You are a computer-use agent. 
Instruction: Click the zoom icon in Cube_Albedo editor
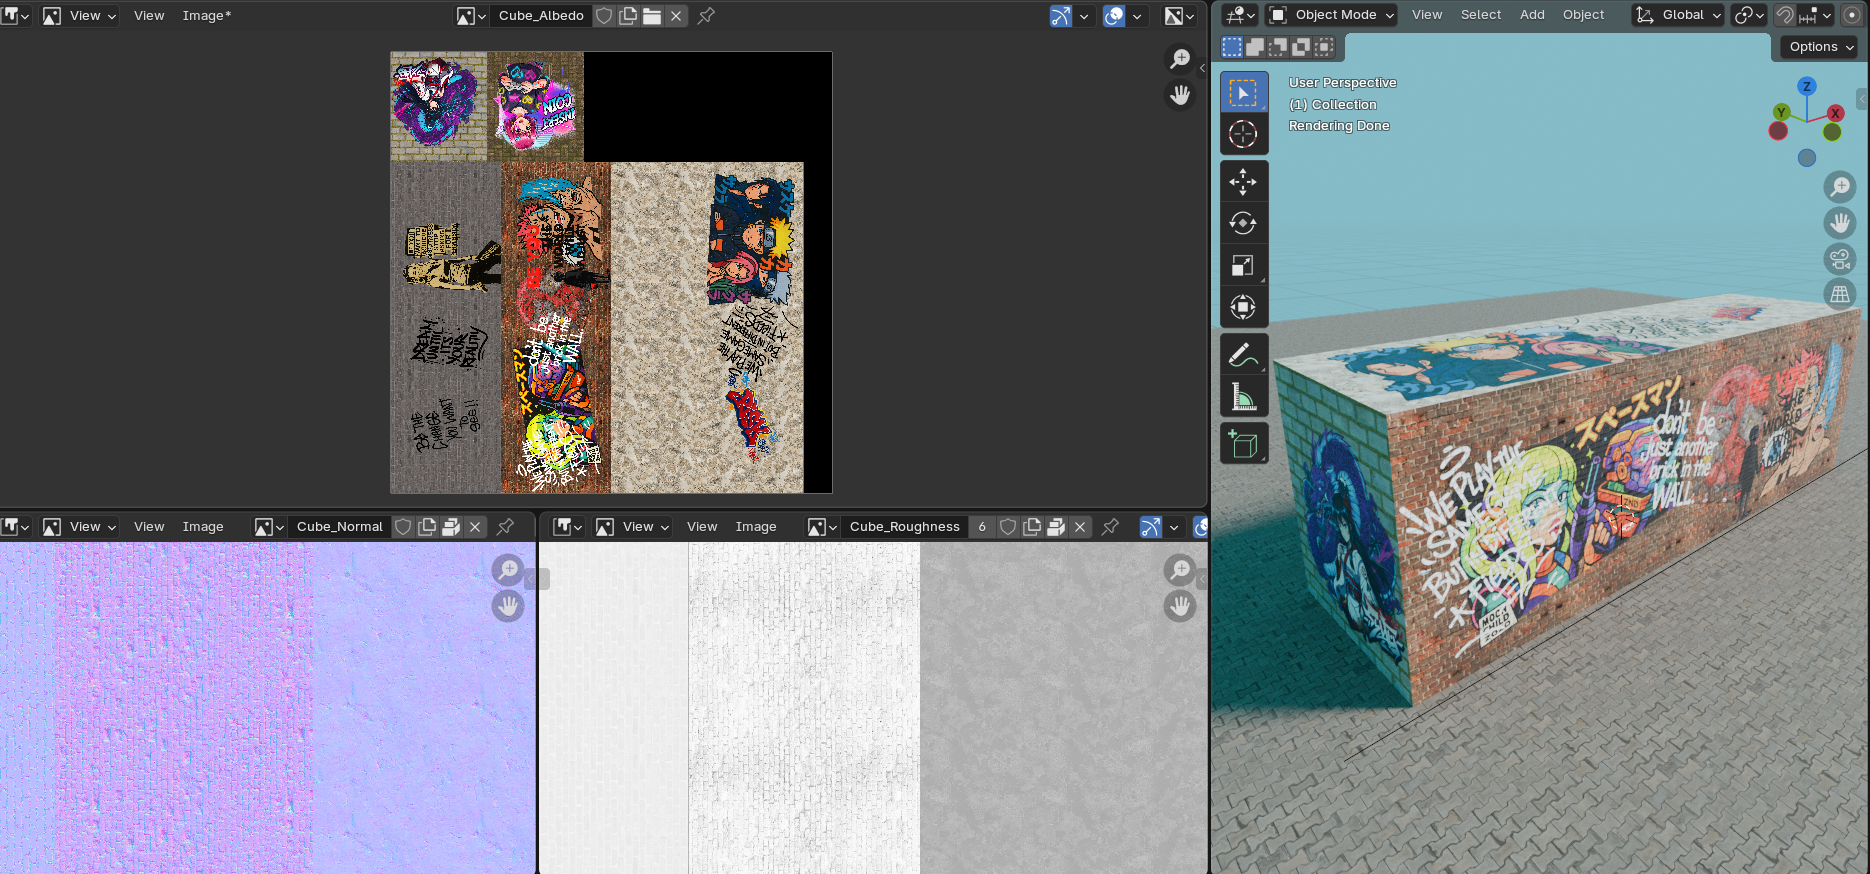click(x=1181, y=59)
